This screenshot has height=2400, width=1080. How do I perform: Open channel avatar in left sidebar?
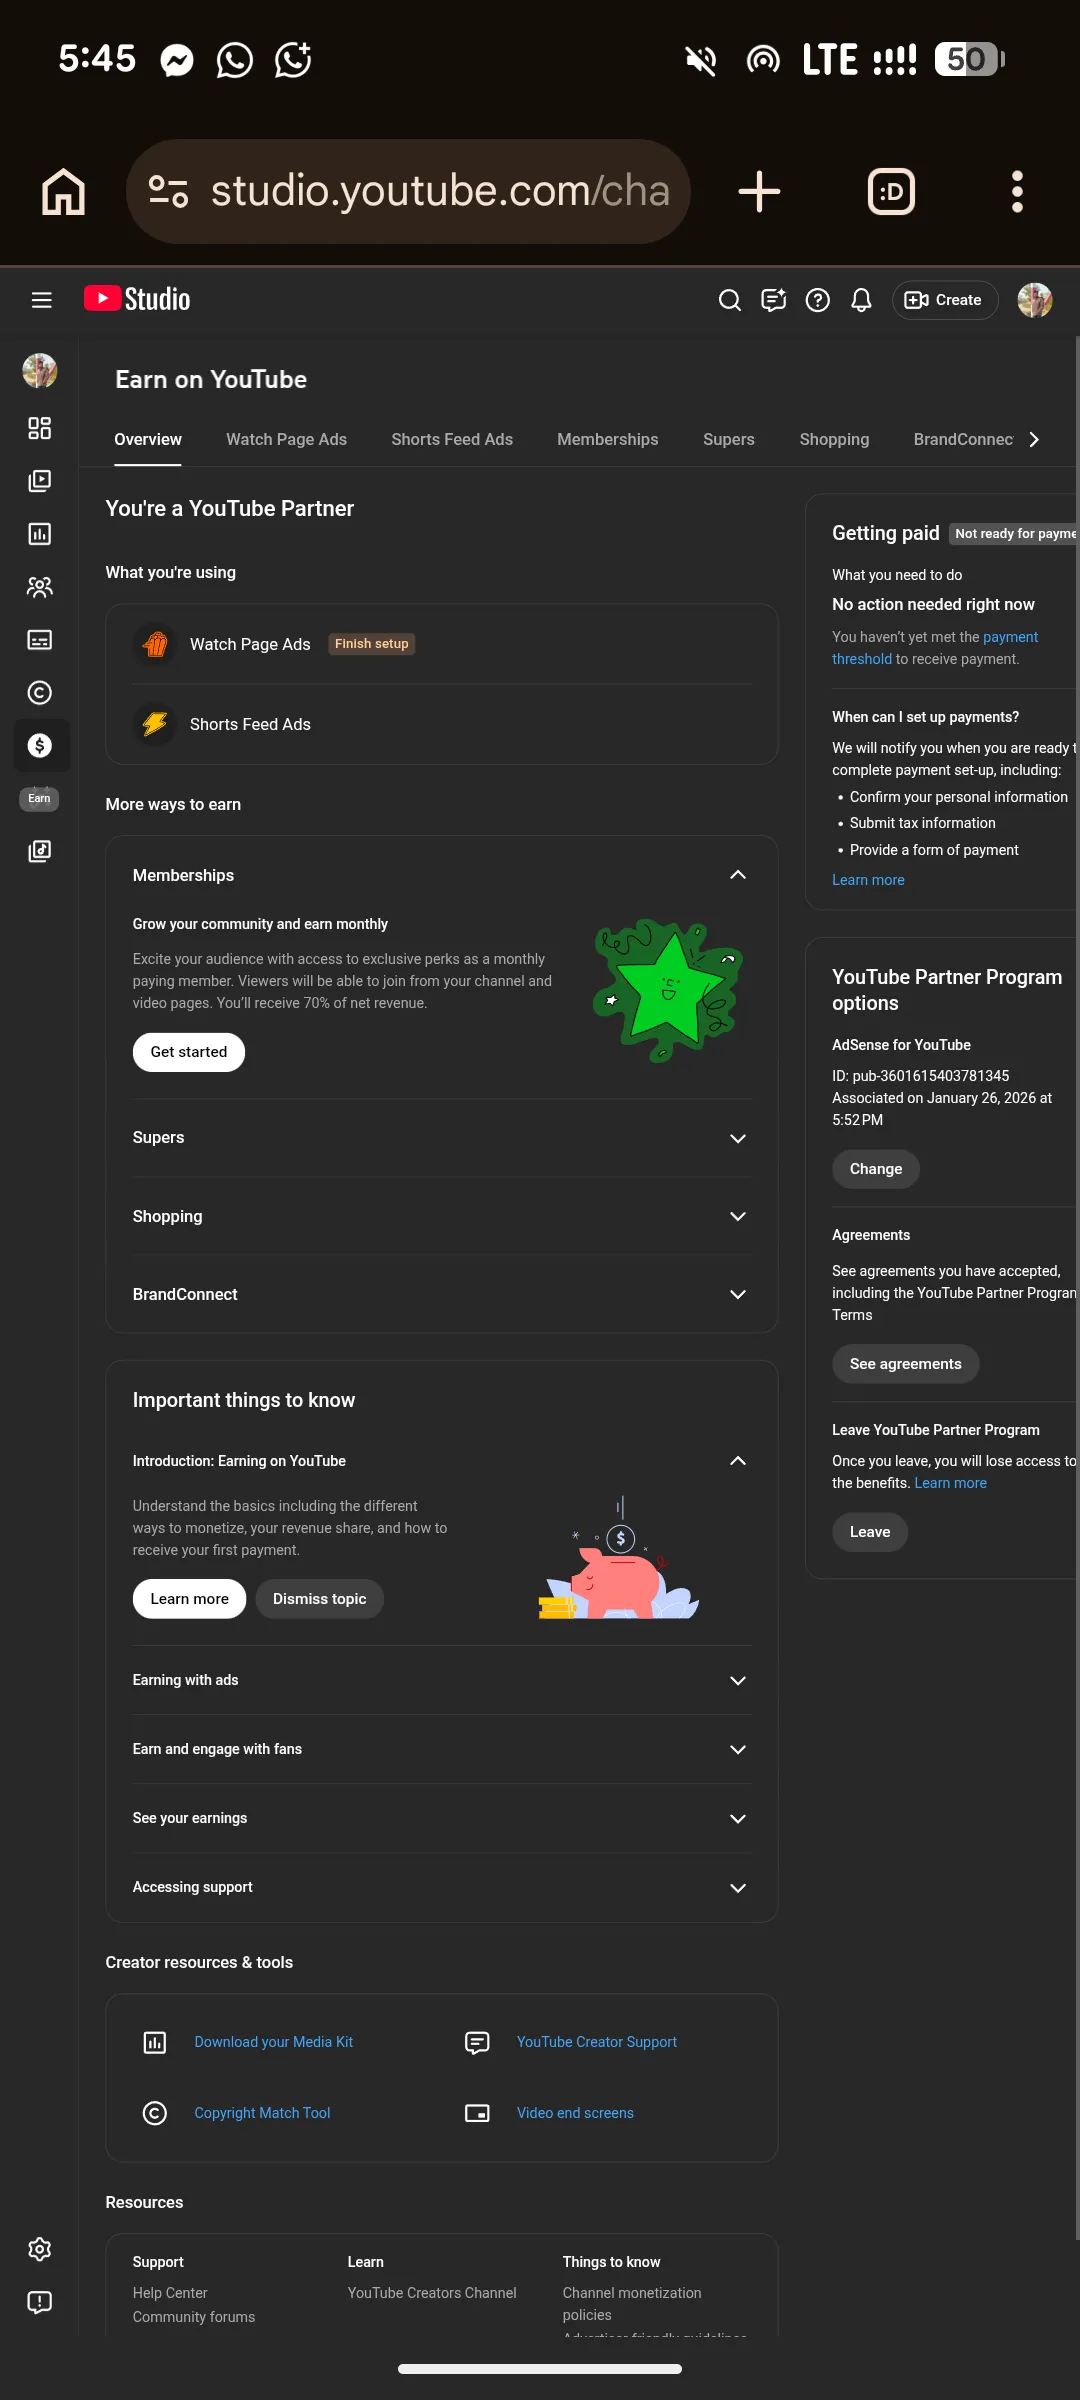click(x=40, y=370)
